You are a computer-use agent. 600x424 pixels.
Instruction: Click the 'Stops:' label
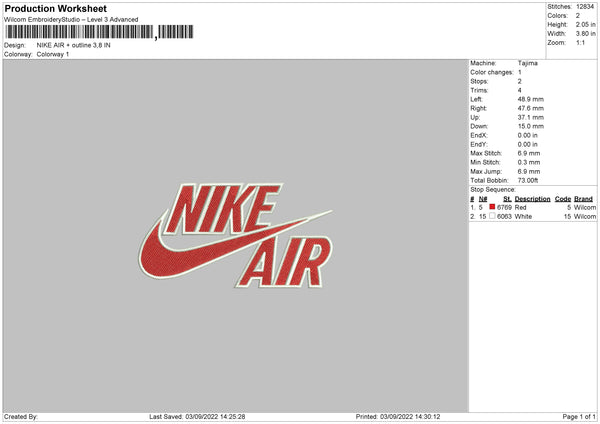(x=479, y=82)
